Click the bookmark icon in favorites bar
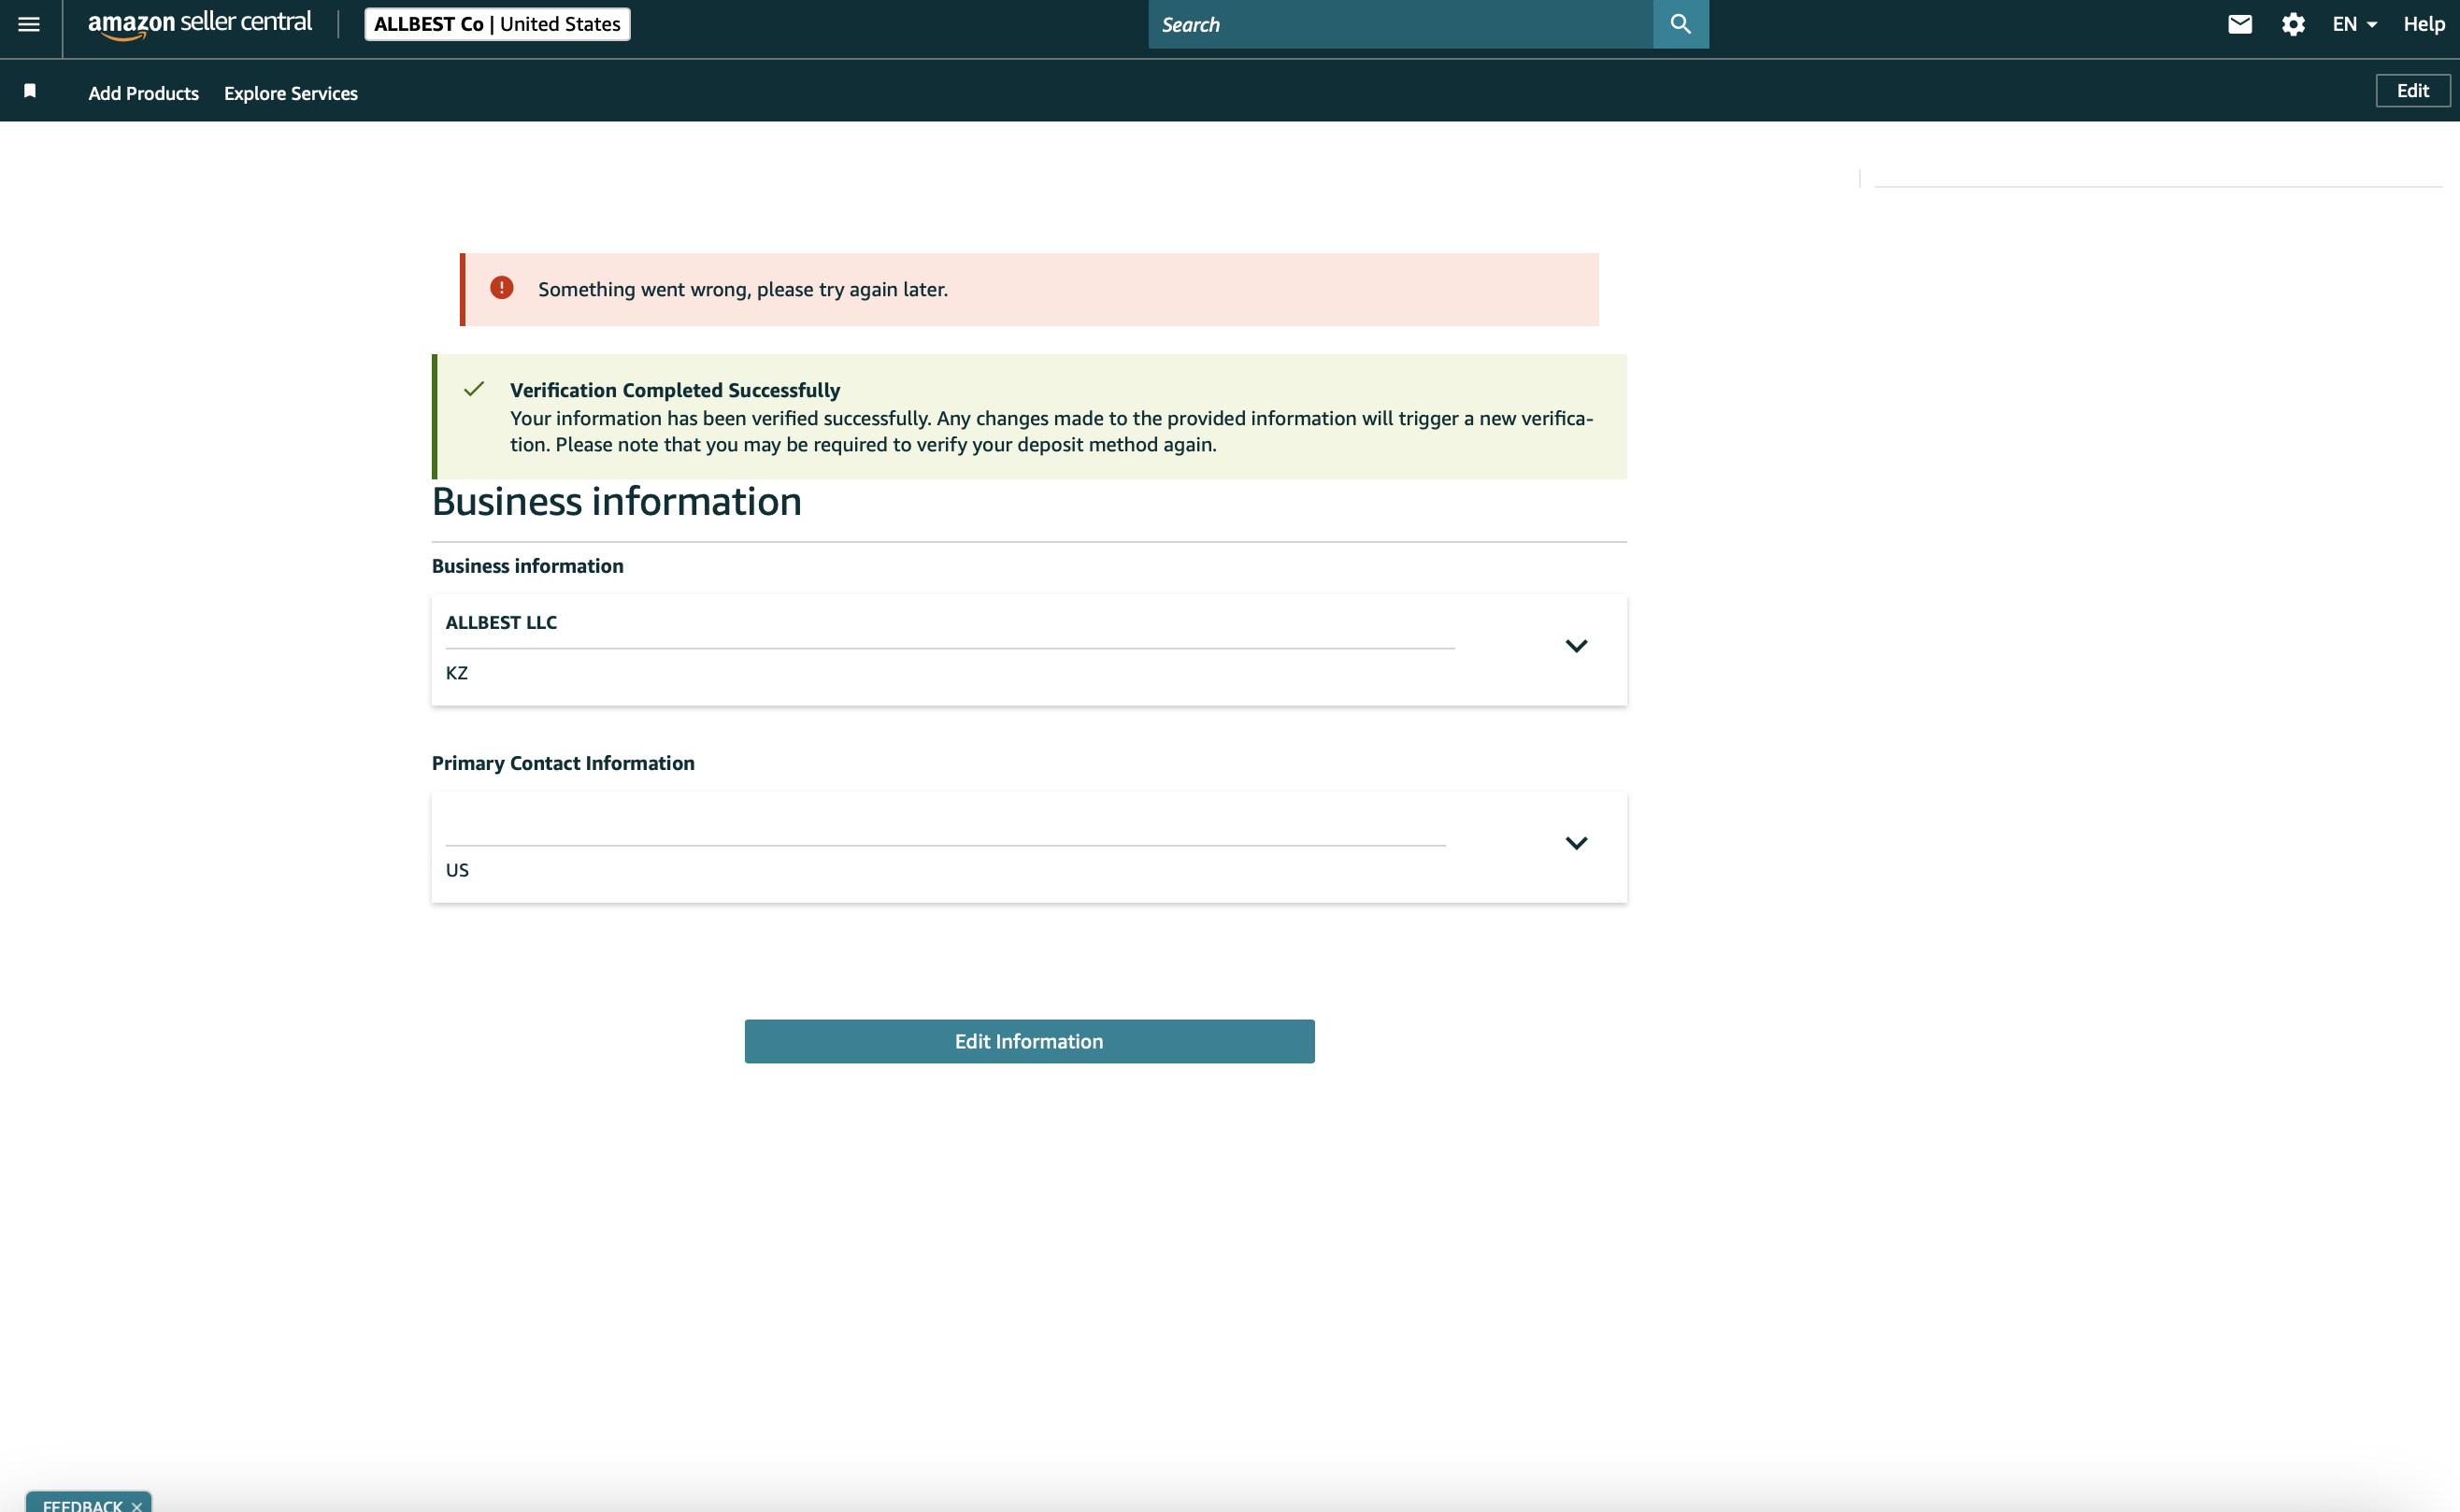The image size is (2460, 1512). pyautogui.click(x=30, y=91)
